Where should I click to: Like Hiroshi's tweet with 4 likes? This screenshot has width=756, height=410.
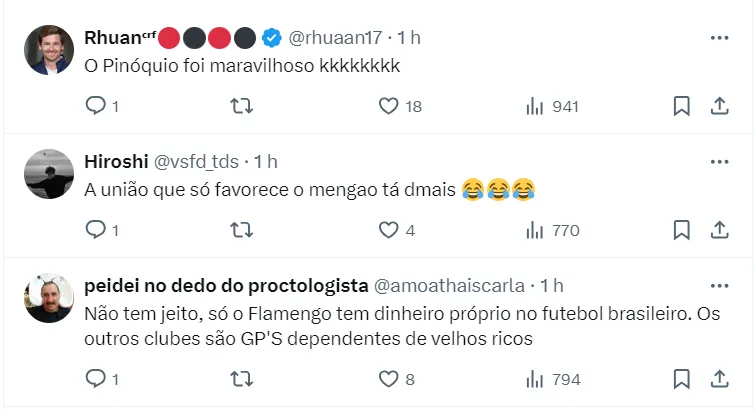(389, 230)
